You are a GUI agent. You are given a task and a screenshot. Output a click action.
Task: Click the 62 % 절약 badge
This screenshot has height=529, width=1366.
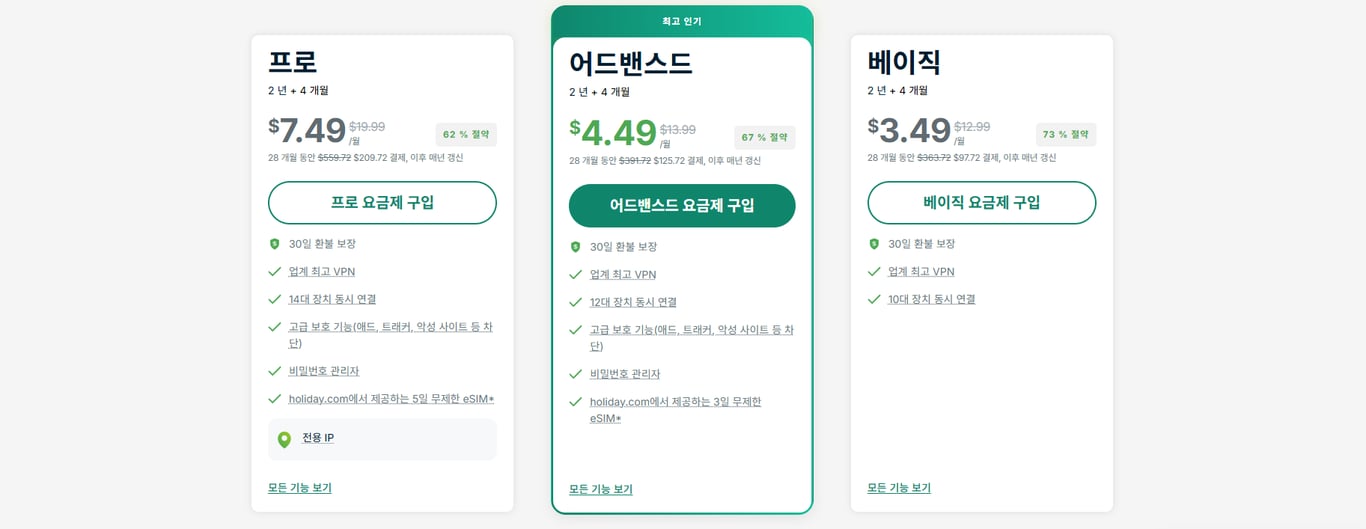point(466,135)
